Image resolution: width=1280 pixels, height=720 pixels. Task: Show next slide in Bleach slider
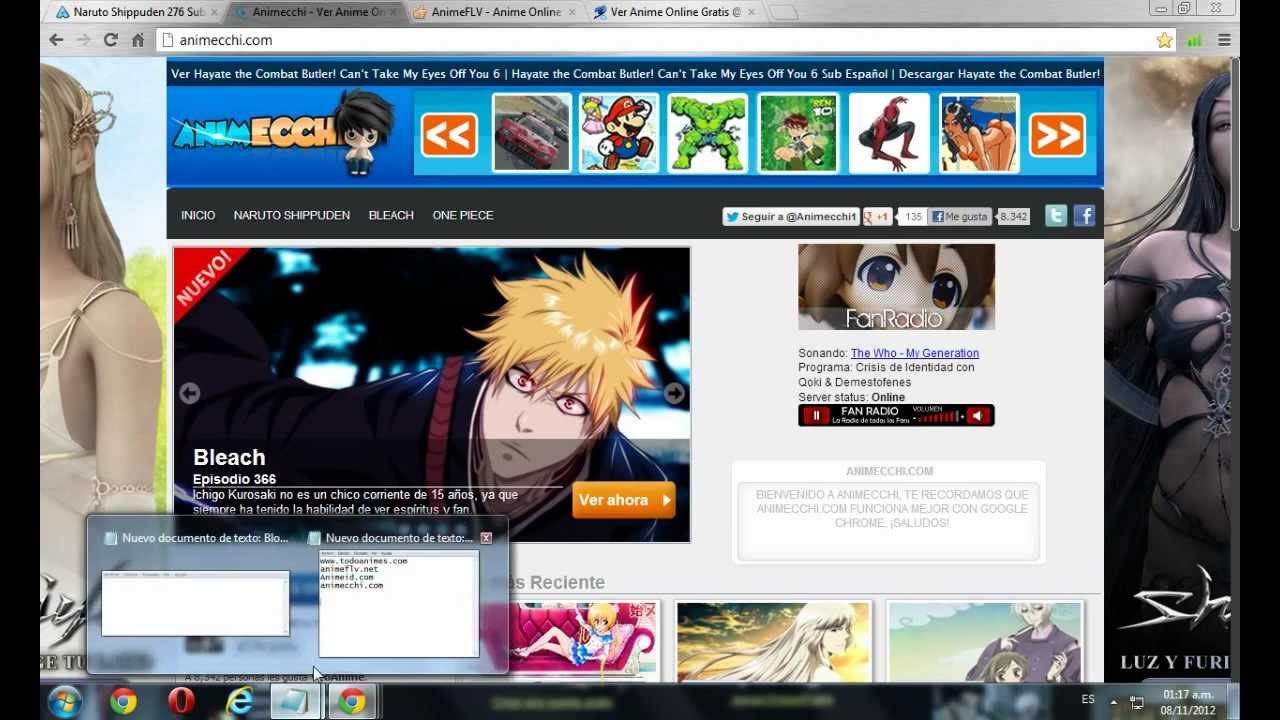[675, 393]
